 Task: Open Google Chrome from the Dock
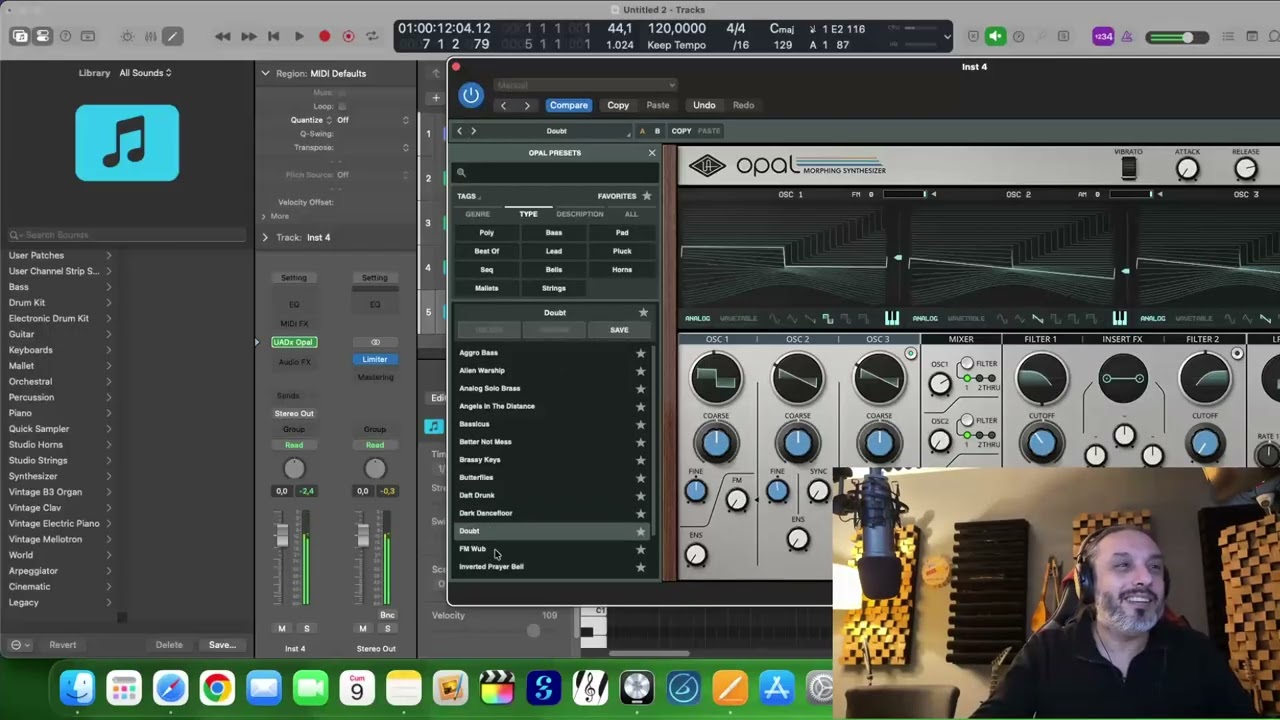click(217, 688)
